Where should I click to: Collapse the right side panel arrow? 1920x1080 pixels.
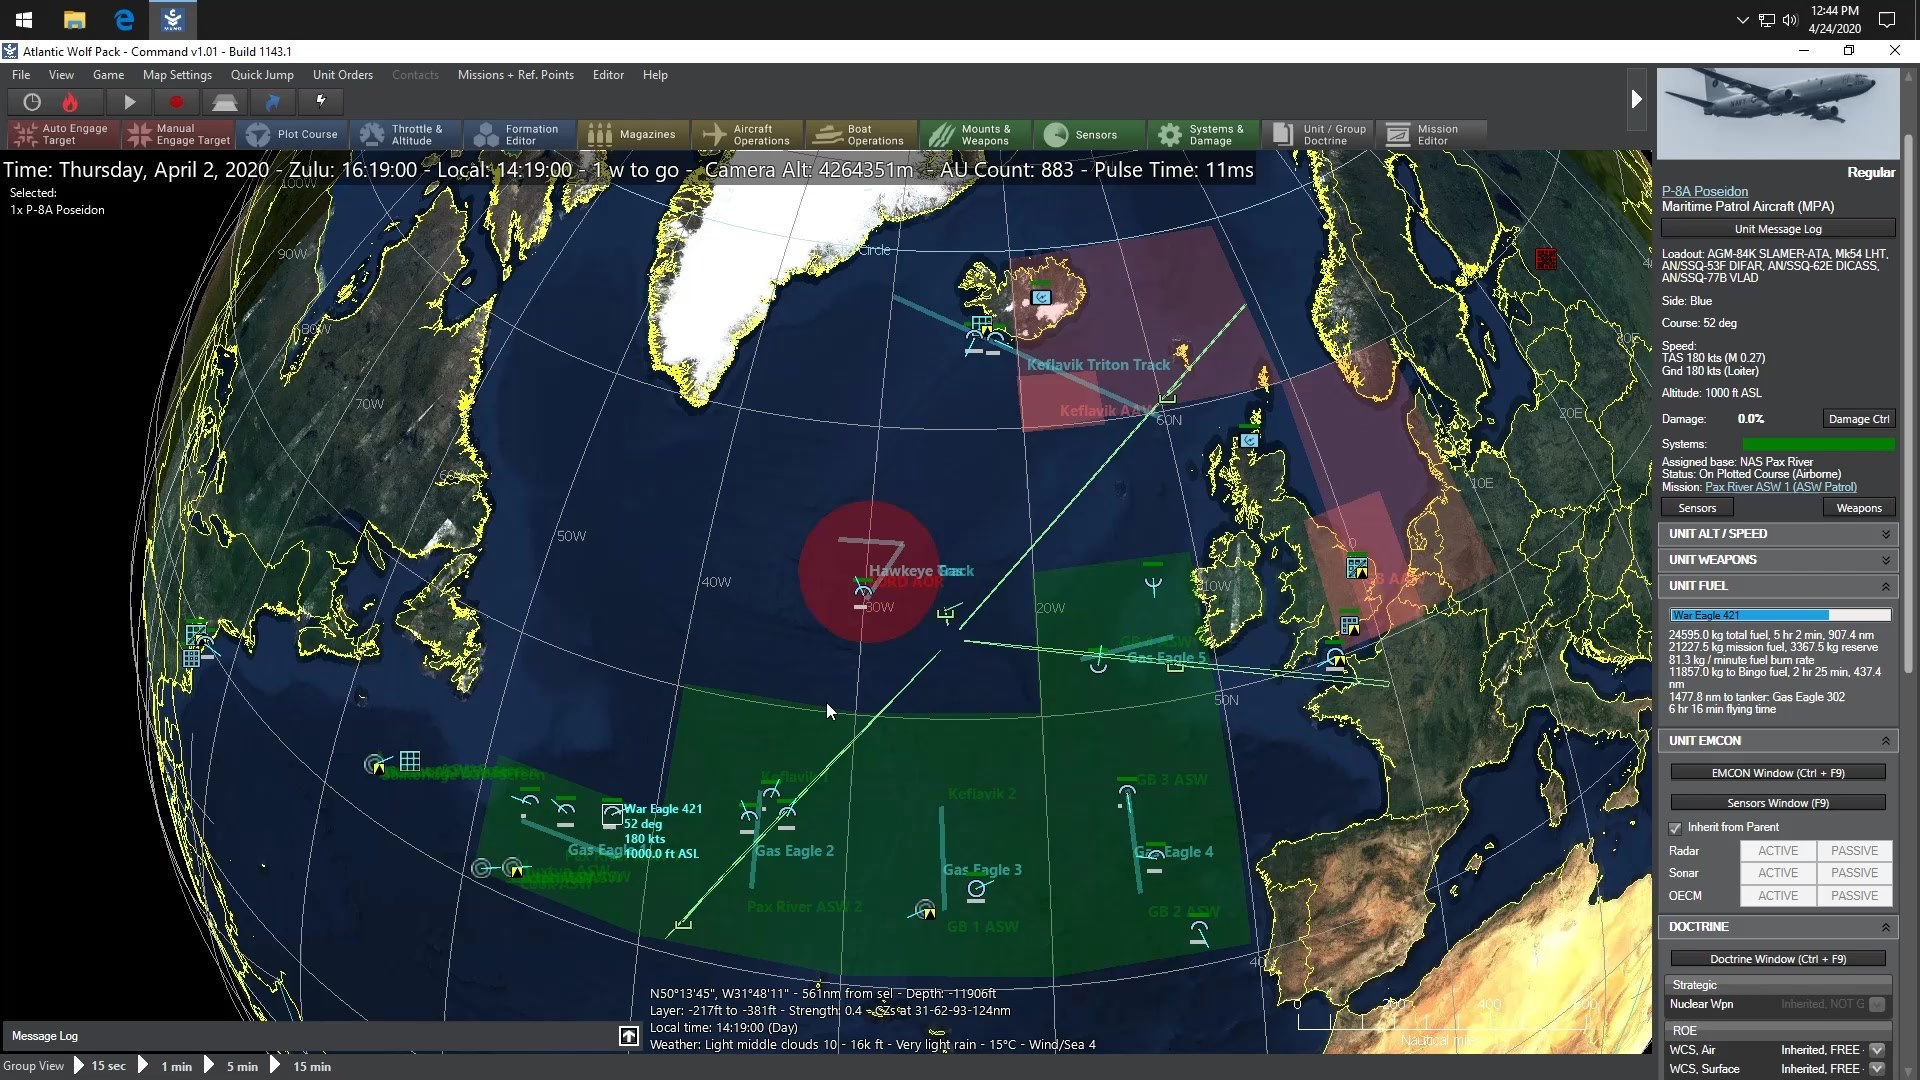[x=1636, y=99]
